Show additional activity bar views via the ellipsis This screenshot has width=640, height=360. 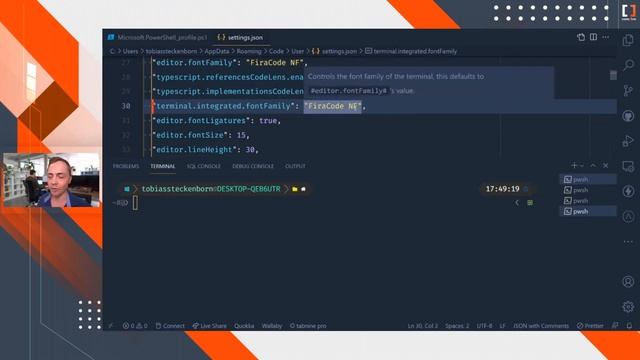(x=628, y=242)
